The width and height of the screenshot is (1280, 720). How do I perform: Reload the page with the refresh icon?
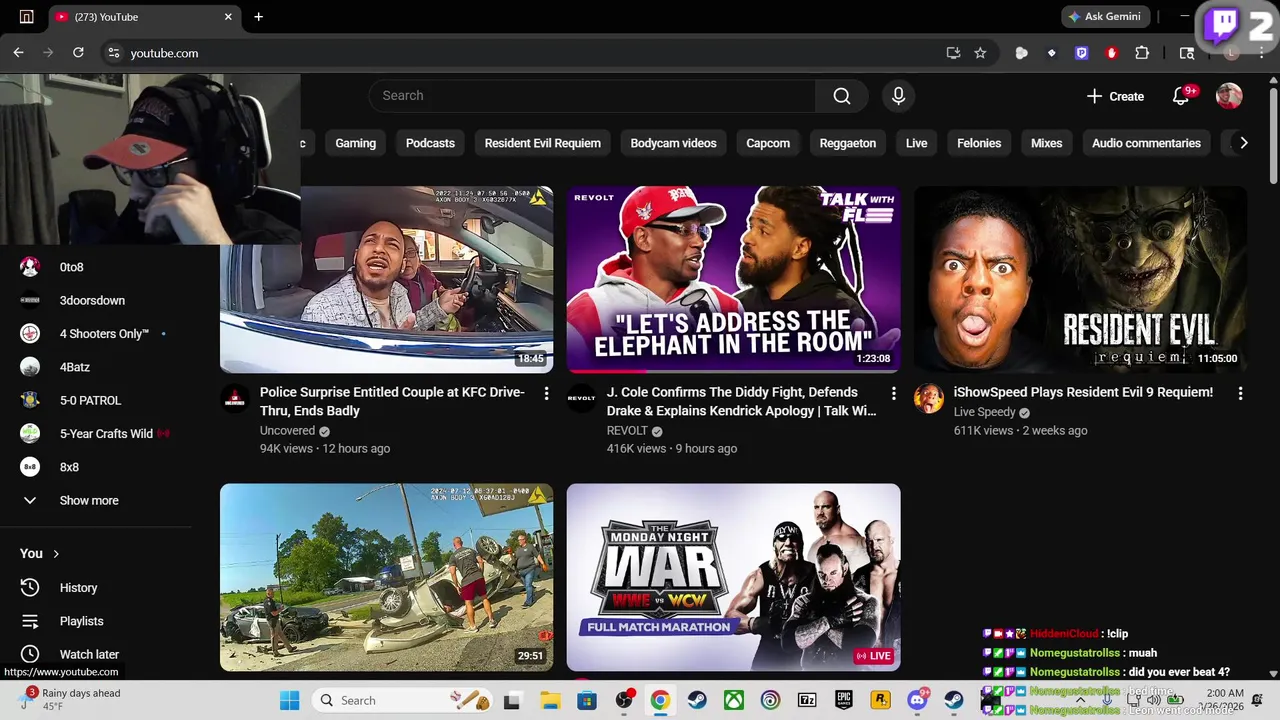pyautogui.click(x=78, y=53)
